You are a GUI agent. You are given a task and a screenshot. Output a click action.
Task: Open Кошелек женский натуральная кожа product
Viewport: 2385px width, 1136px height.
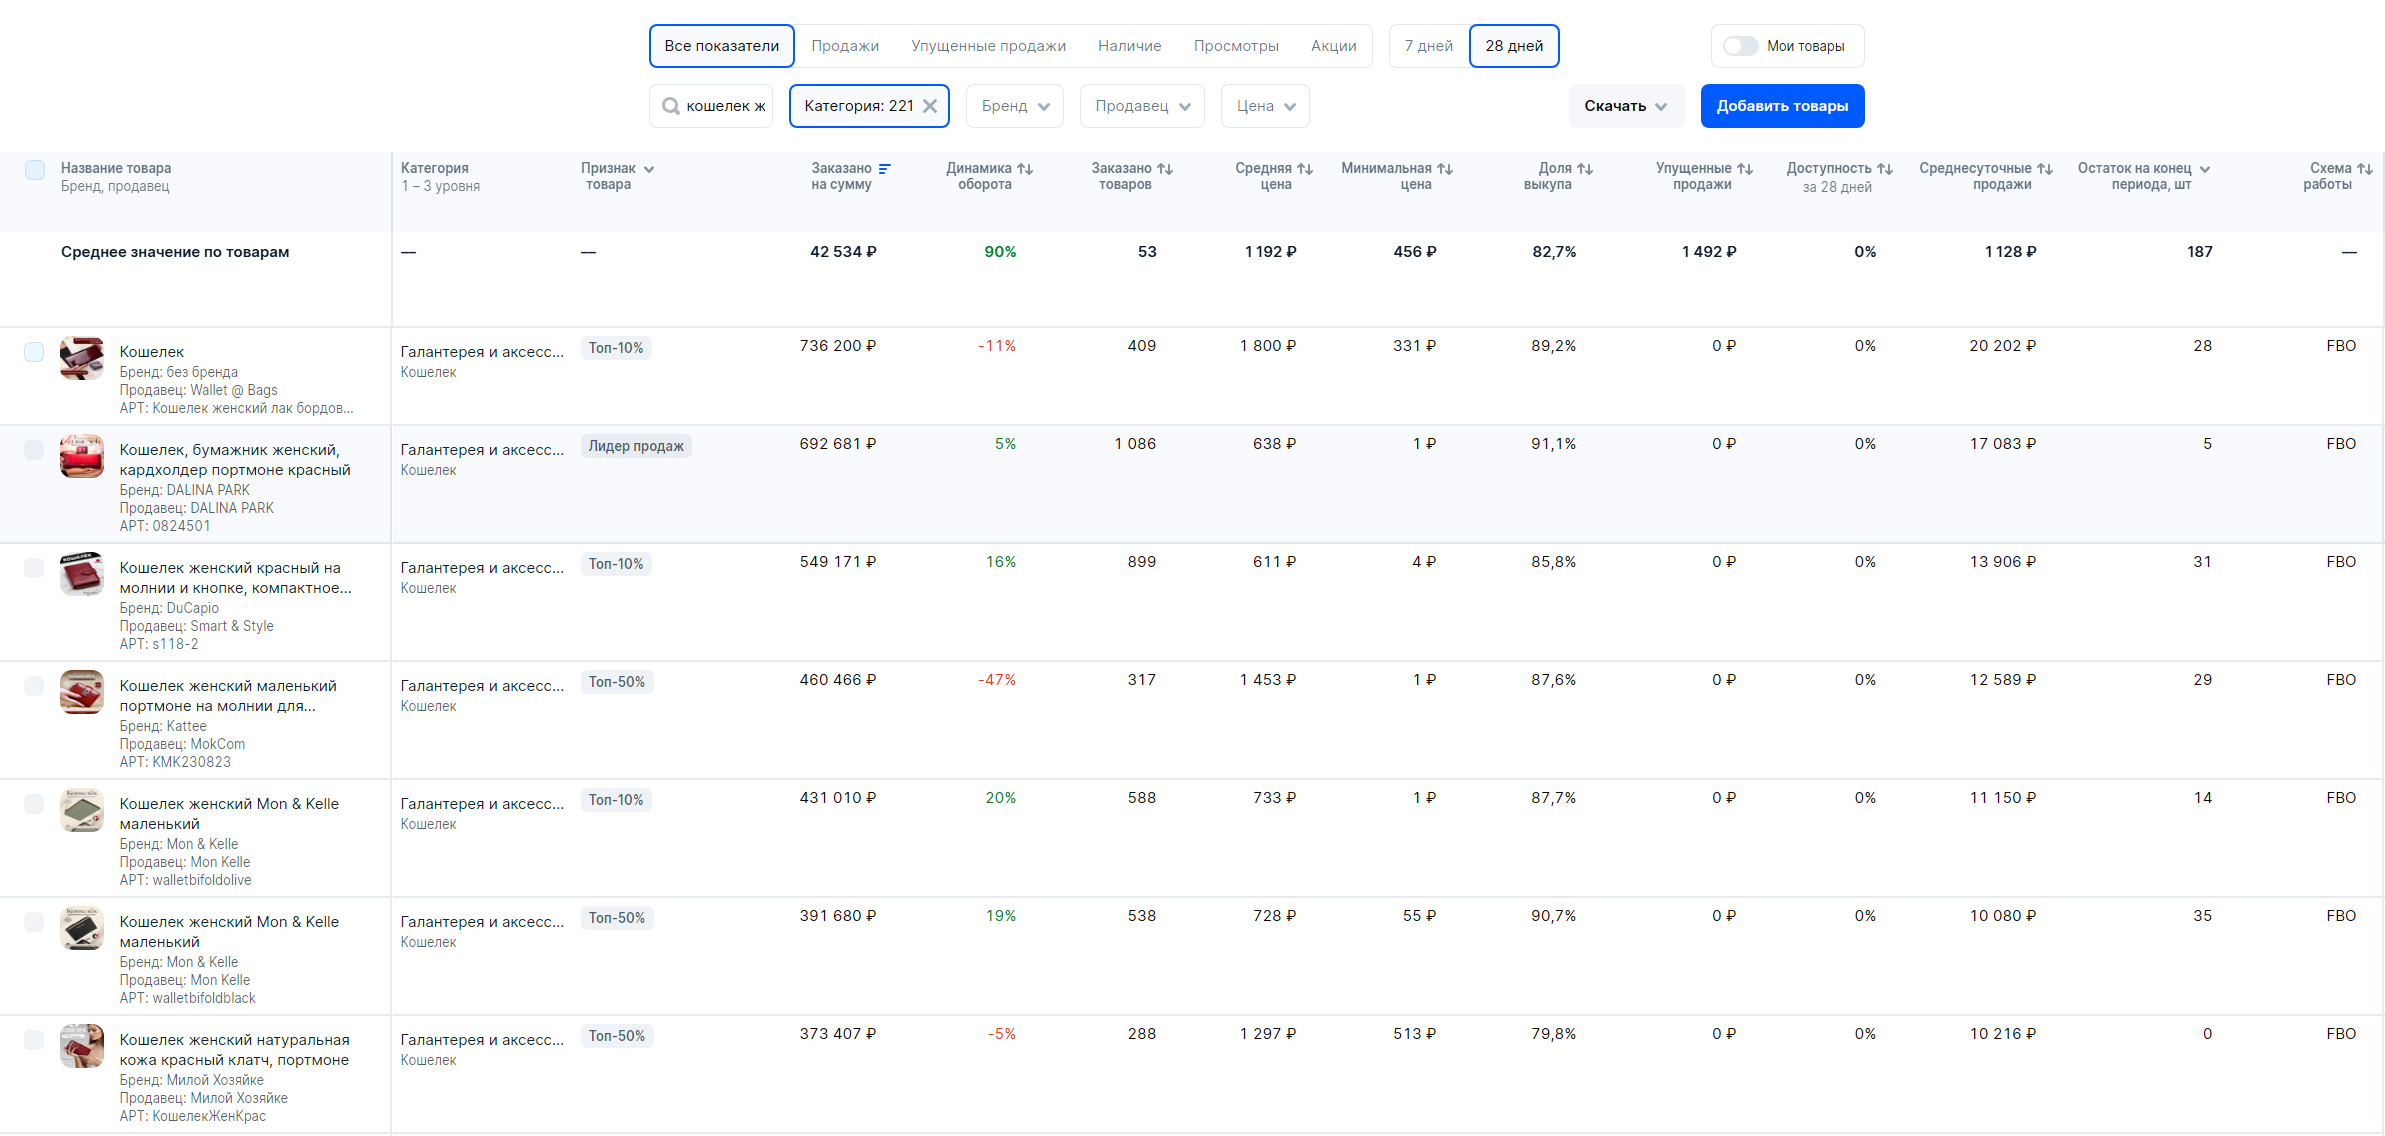point(235,1050)
